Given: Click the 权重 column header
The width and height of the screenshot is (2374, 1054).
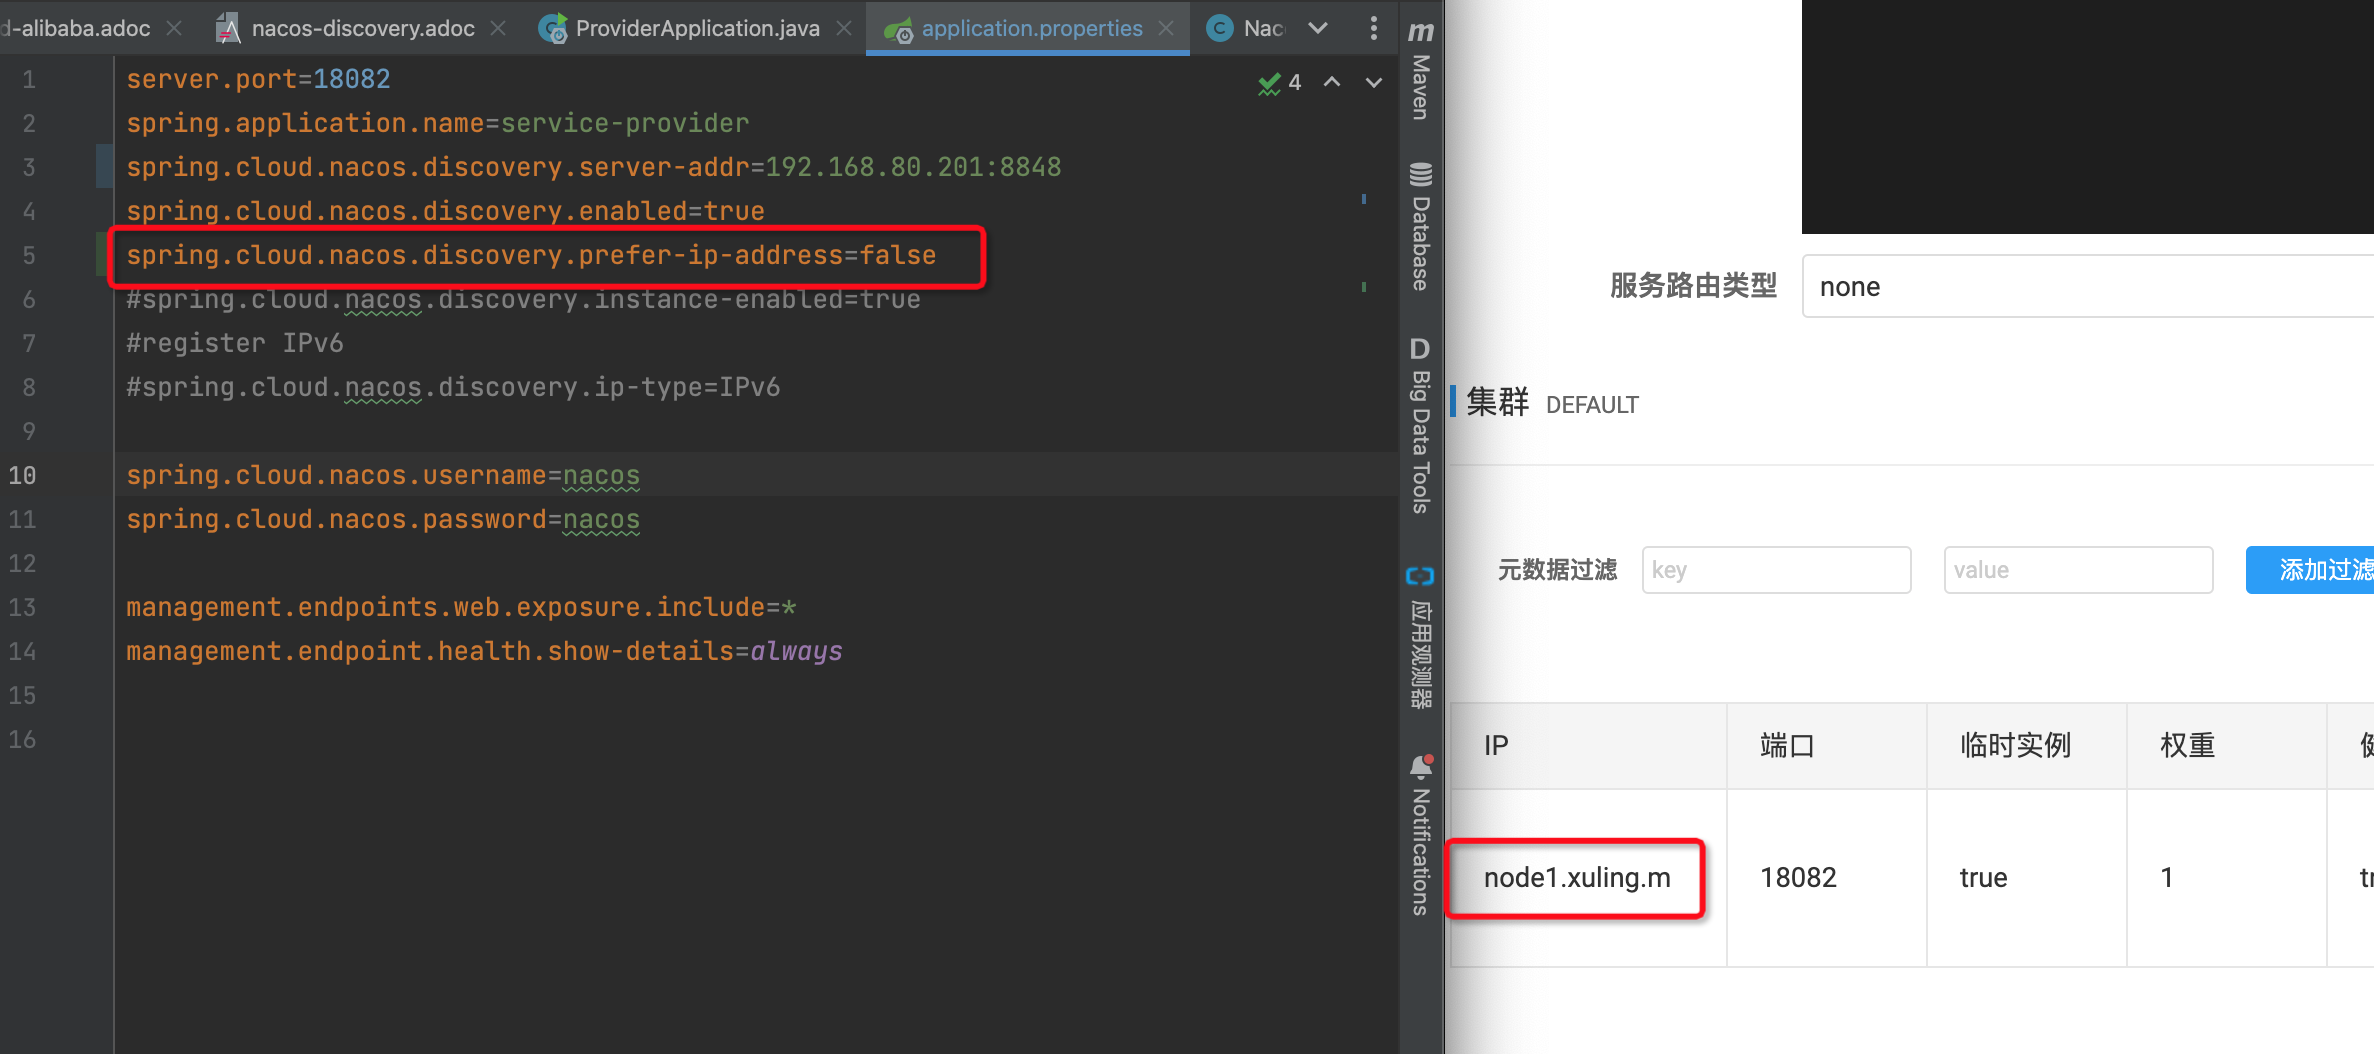Looking at the screenshot, I should pos(2226,746).
